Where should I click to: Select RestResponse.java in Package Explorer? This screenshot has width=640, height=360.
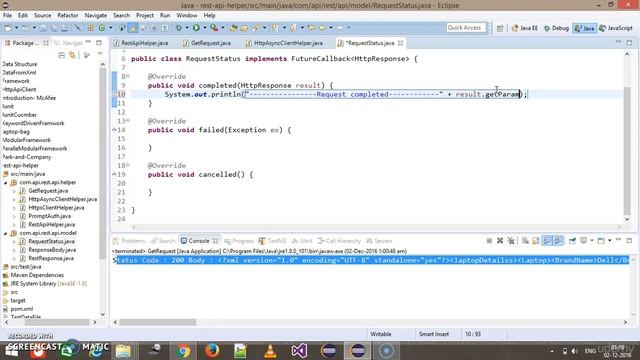(51, 258)
